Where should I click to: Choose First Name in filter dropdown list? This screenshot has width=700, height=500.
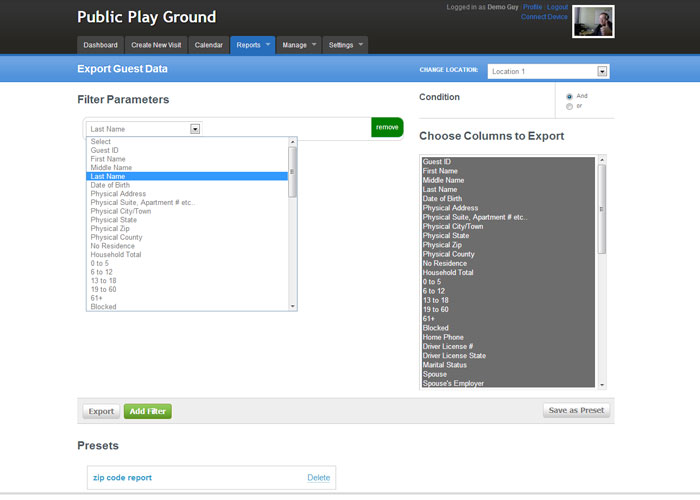tap(187, 159)
